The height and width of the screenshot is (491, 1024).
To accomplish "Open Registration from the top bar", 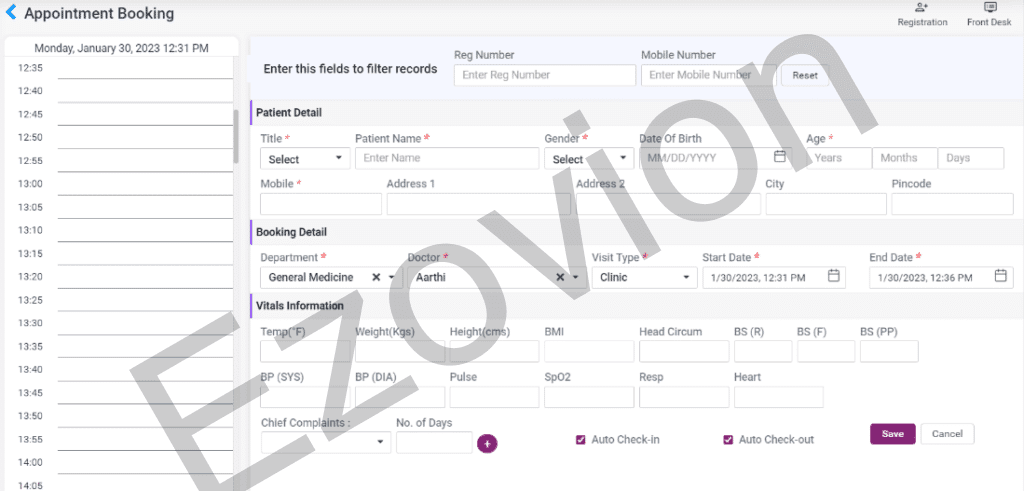I will [922, 14].
